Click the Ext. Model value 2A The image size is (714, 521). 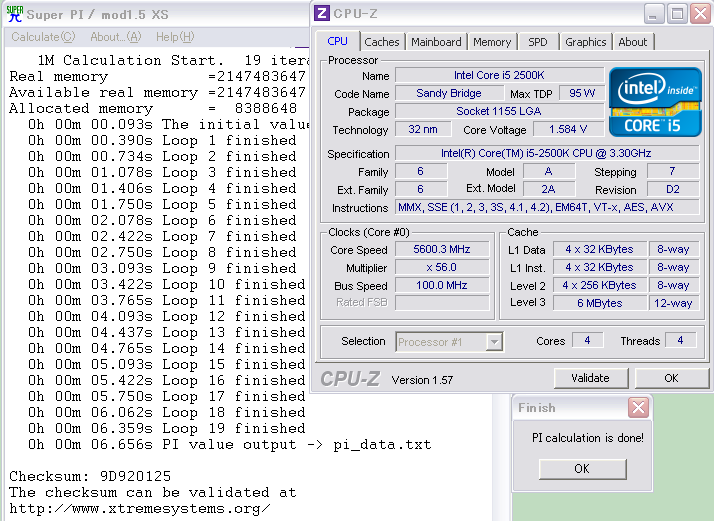548,189
